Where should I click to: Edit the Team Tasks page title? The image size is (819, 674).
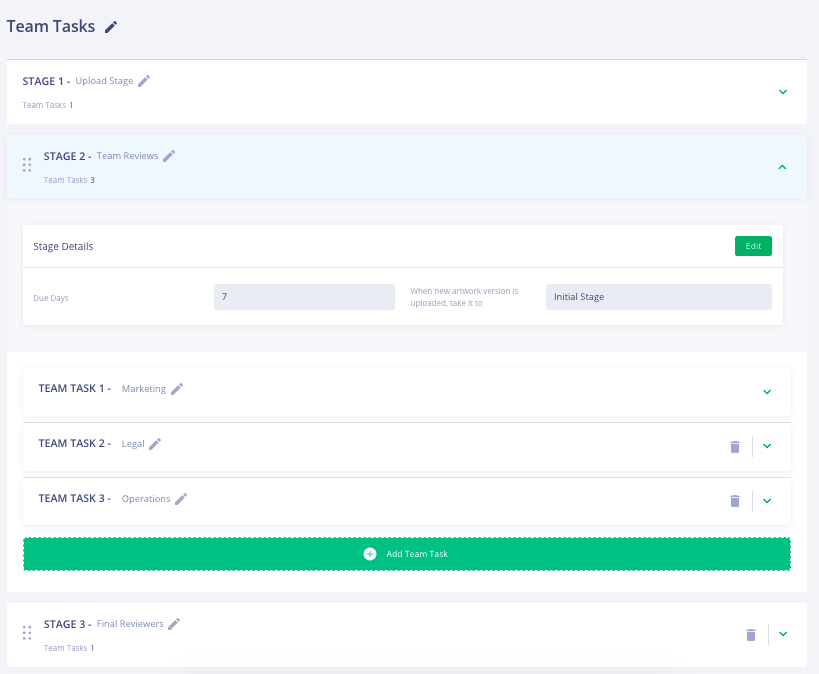coord(111,27)
